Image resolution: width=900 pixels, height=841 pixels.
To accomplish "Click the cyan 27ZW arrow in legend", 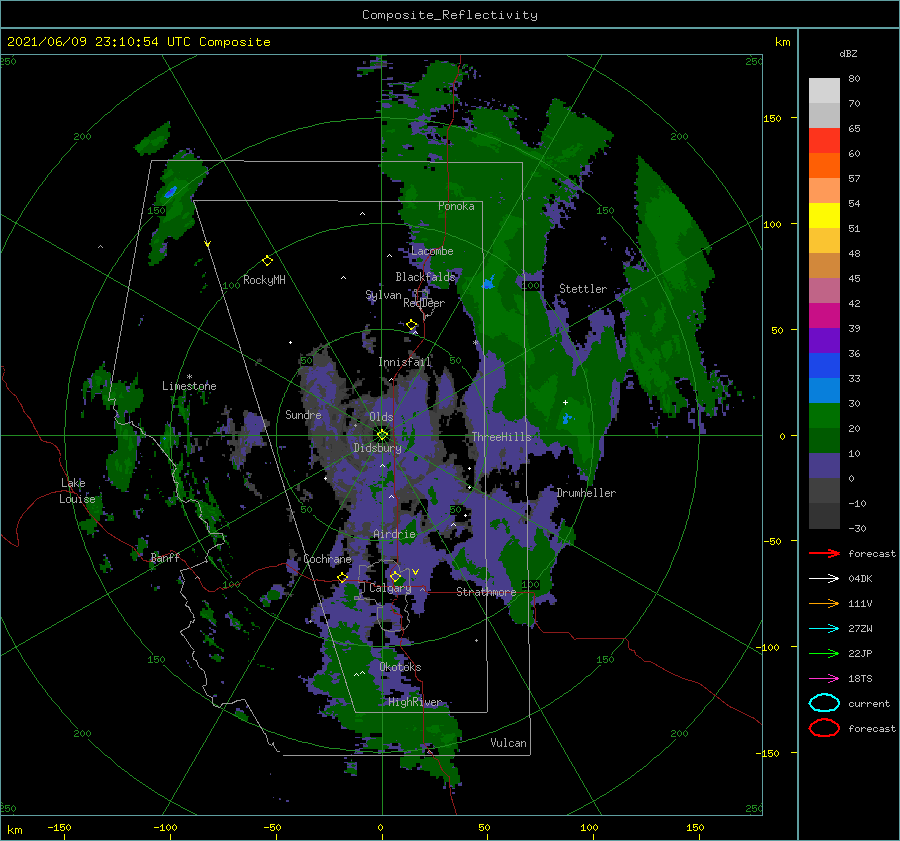I will 824,629.
